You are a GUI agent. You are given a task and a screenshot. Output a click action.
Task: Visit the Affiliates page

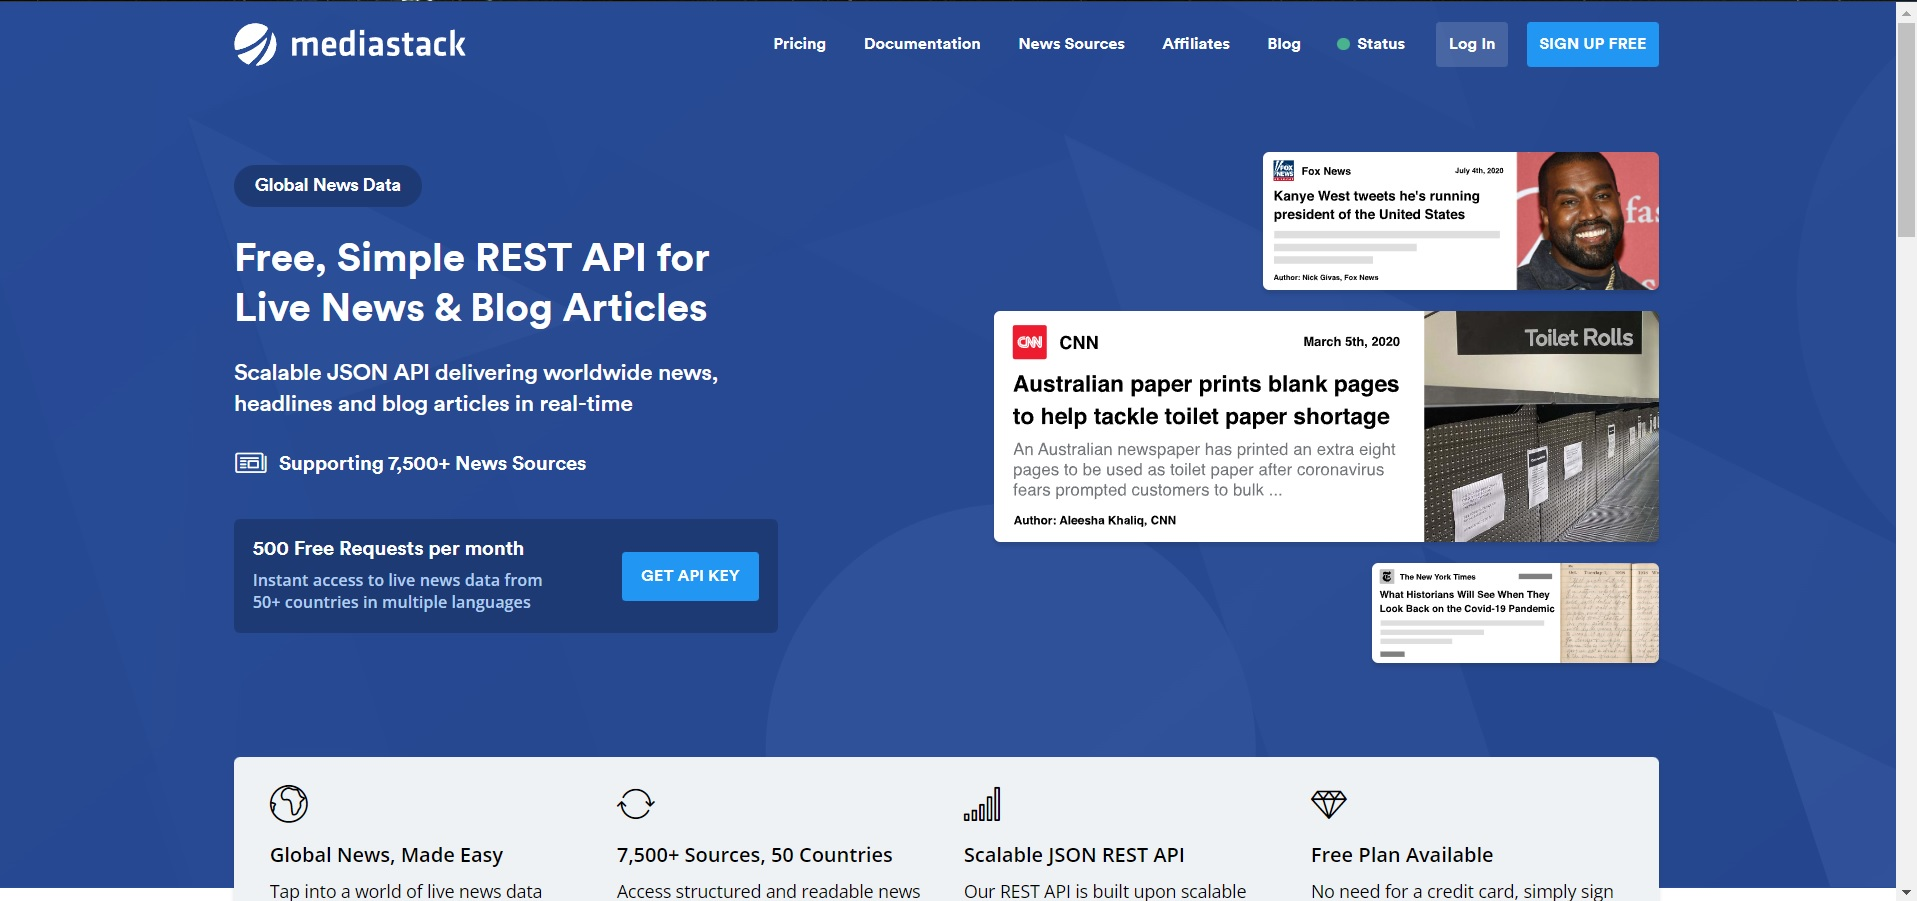1195,44
